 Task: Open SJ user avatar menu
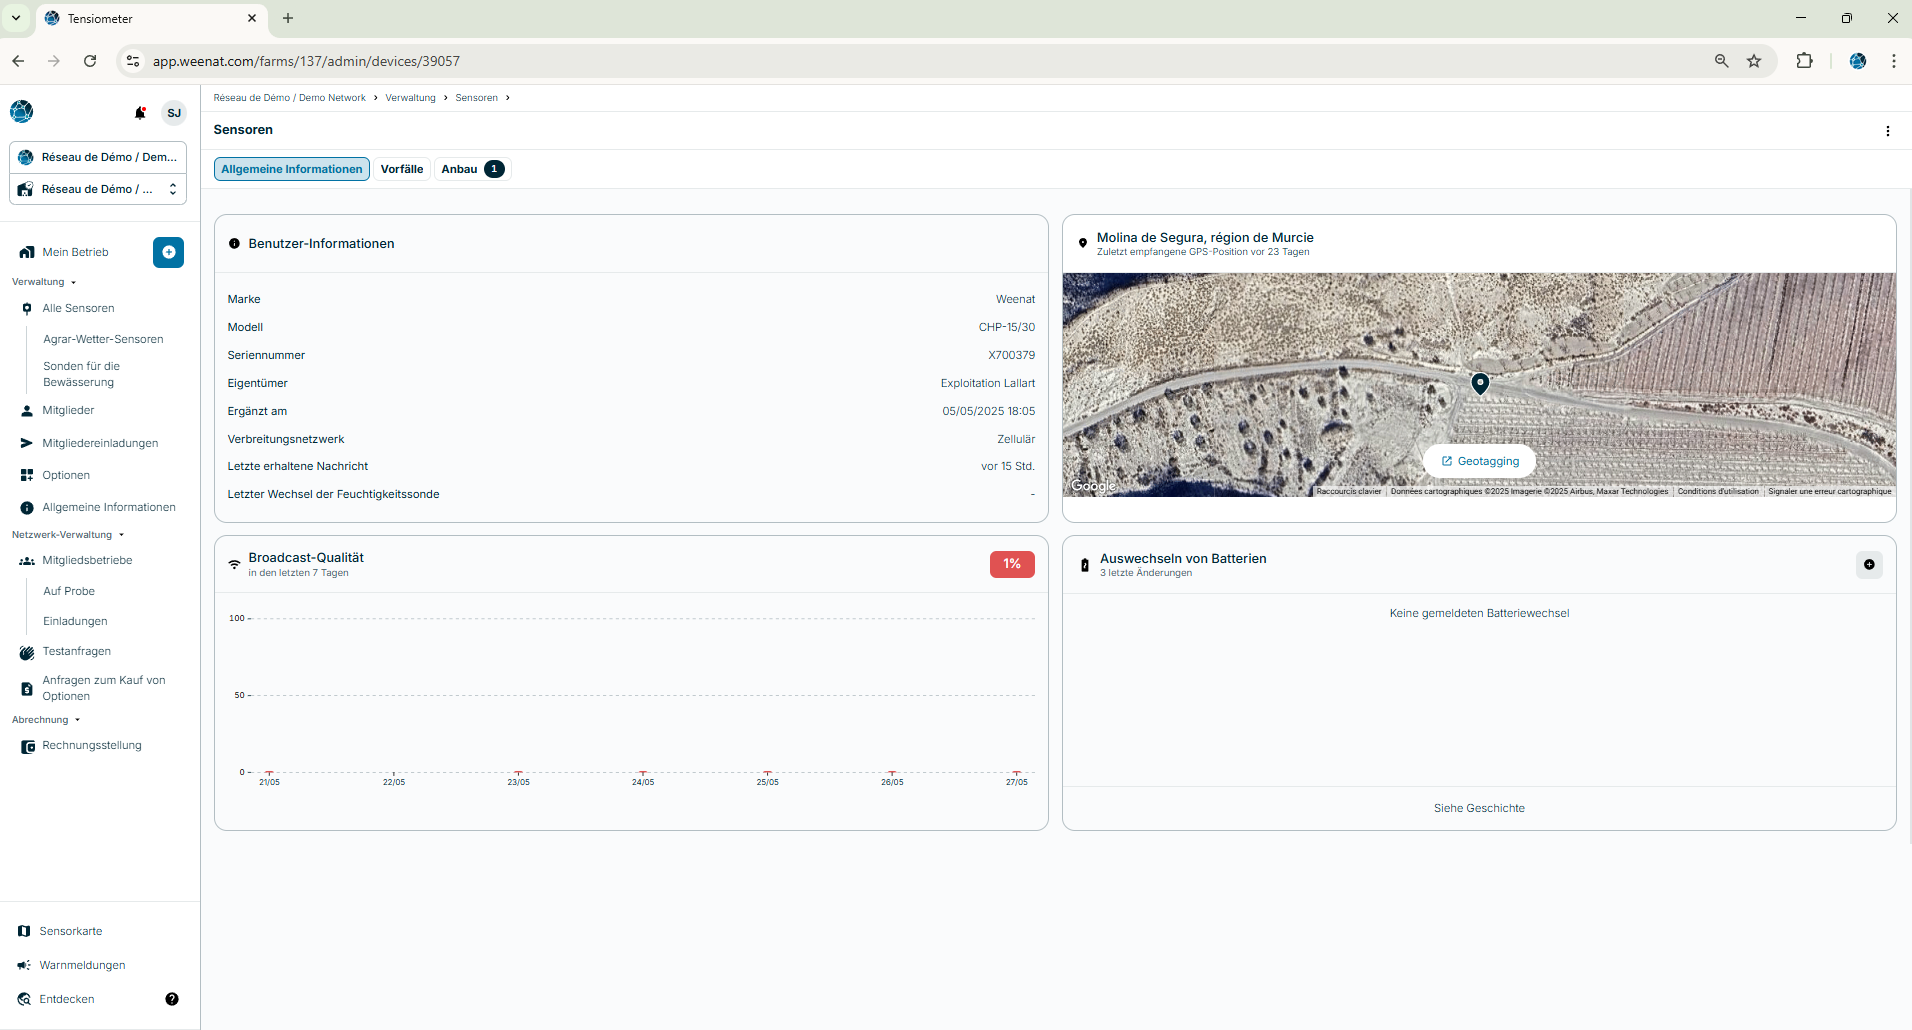pyautogui.click(x=174, y=113)
